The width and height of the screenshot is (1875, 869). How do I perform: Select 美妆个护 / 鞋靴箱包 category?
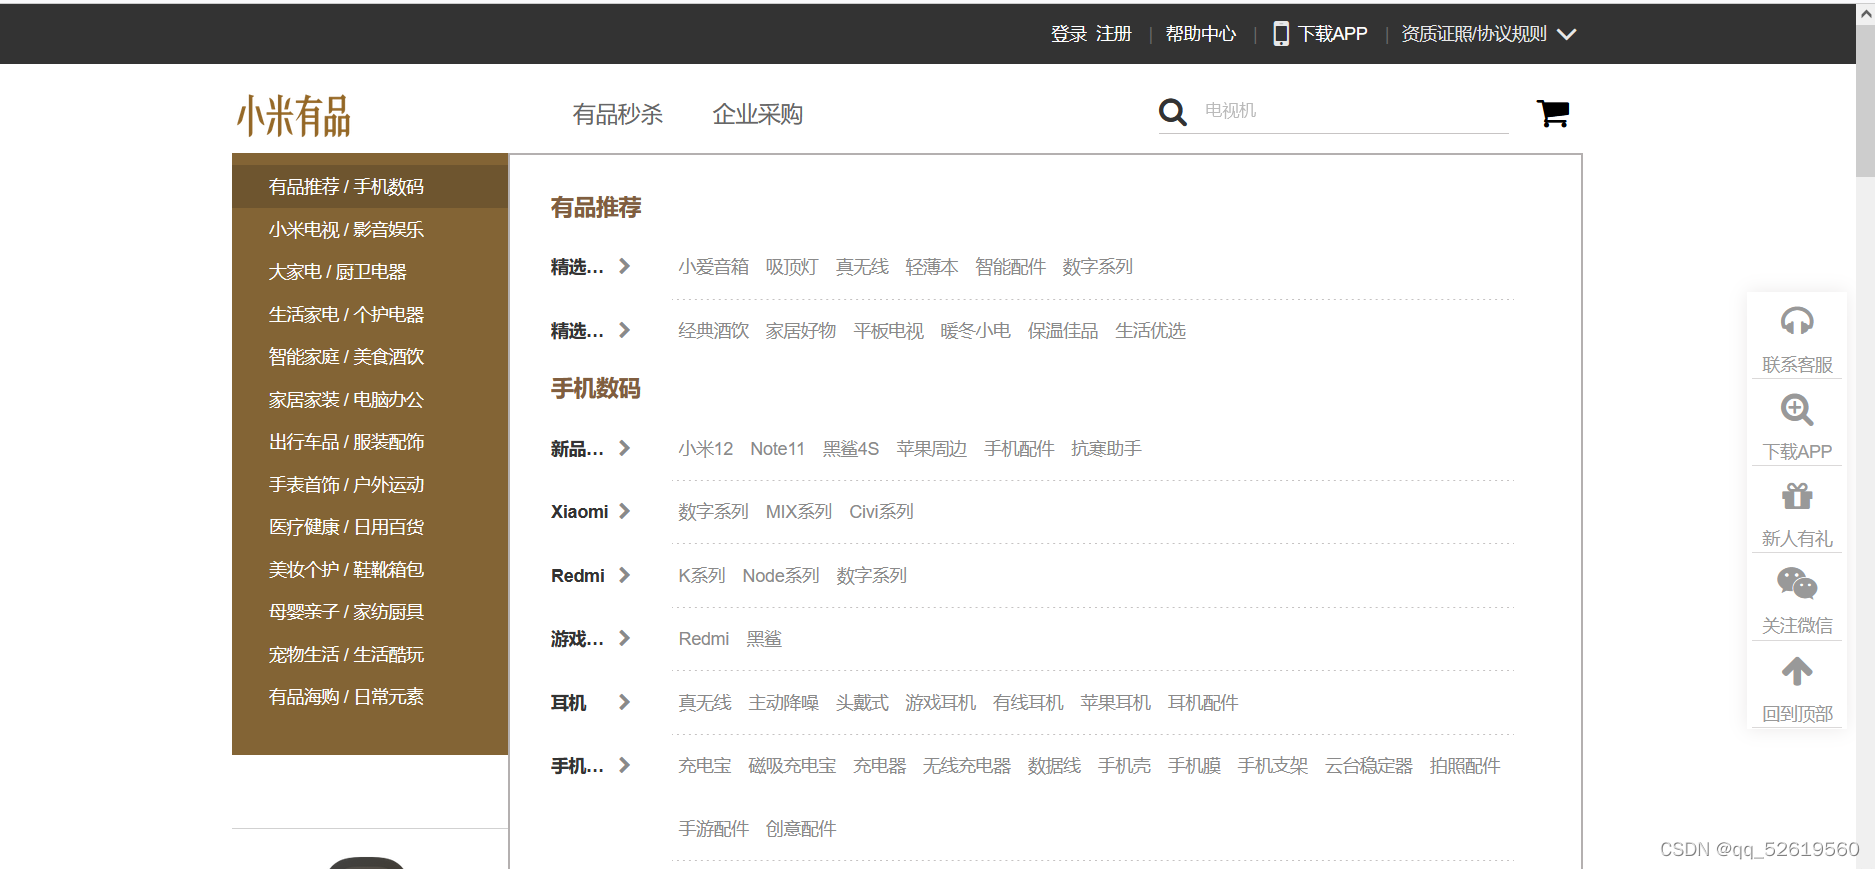pos(370,569)
